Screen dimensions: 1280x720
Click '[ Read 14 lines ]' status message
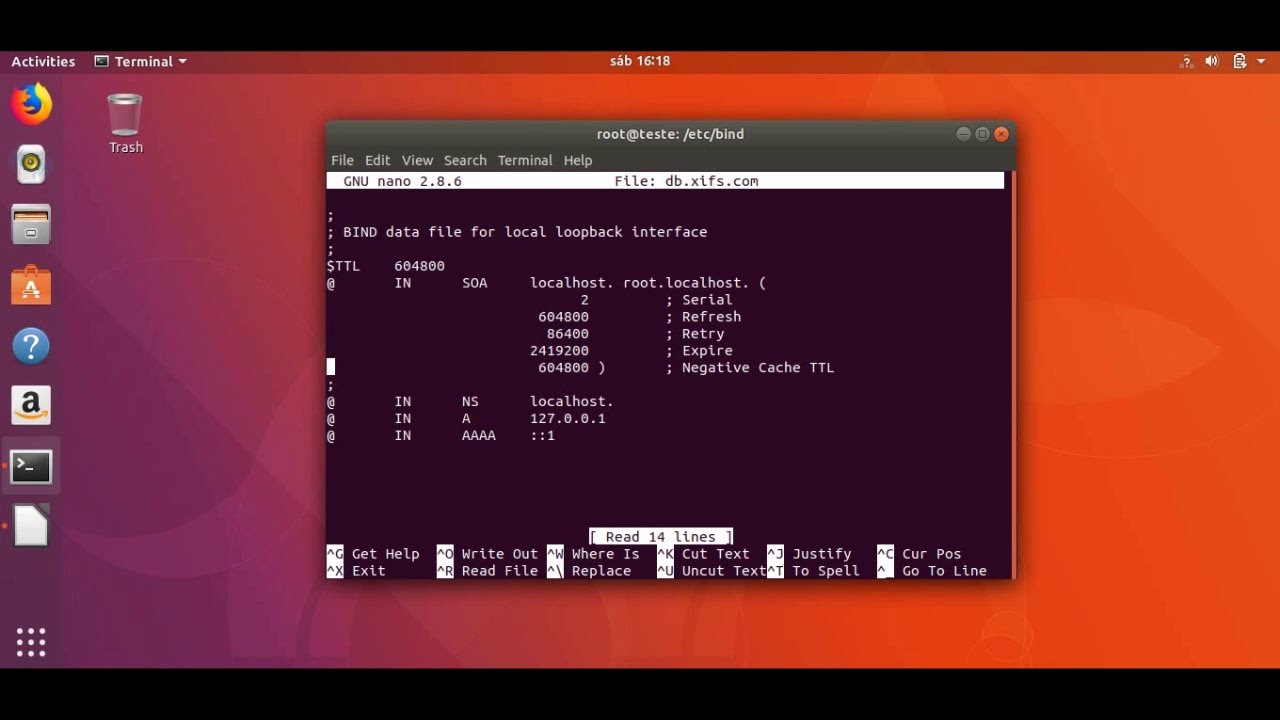(660, 537)
